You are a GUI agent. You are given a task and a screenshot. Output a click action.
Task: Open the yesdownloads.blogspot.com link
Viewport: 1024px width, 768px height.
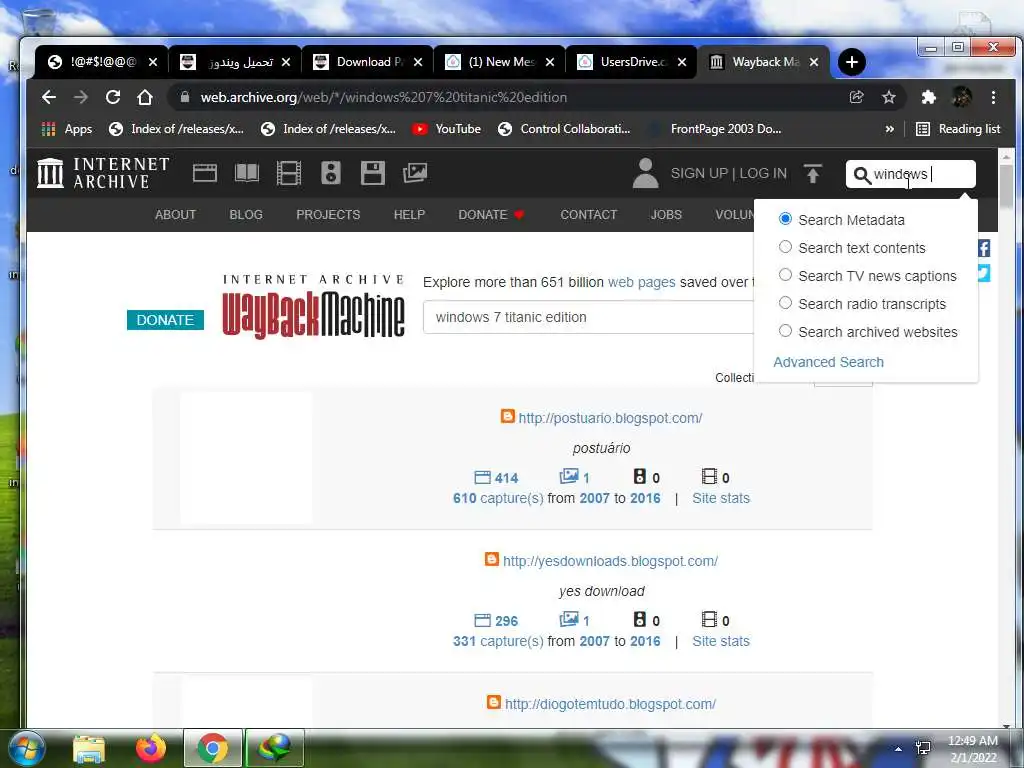point(610,561)
